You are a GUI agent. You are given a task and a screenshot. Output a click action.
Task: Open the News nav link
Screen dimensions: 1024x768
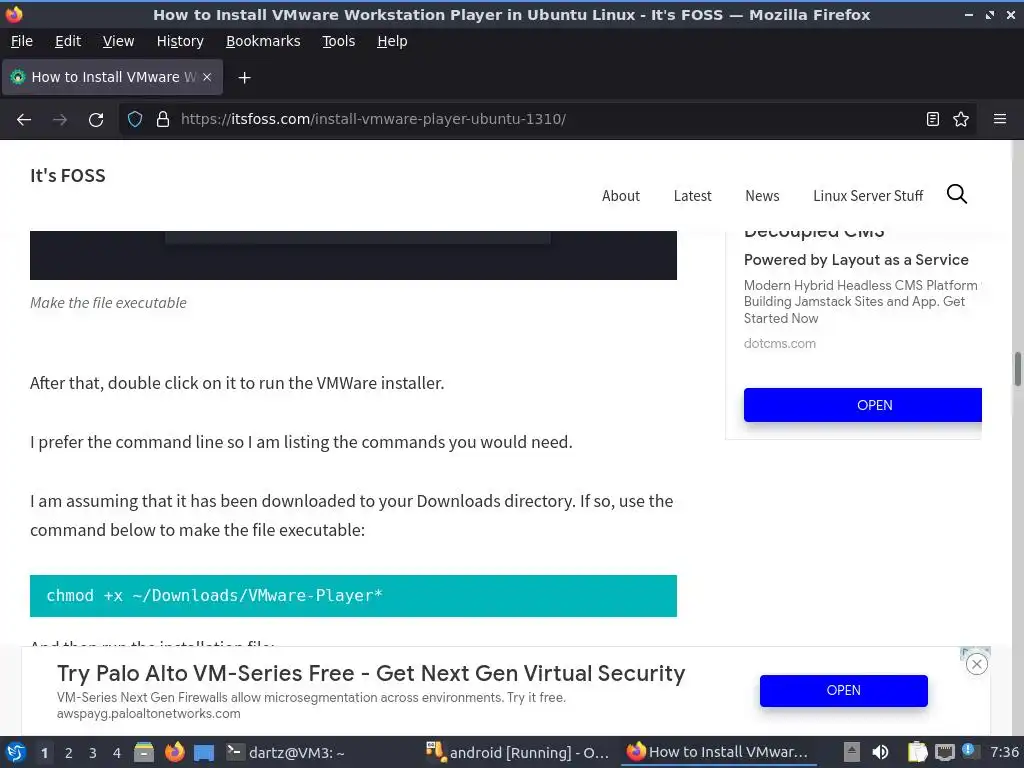[762, 196]
